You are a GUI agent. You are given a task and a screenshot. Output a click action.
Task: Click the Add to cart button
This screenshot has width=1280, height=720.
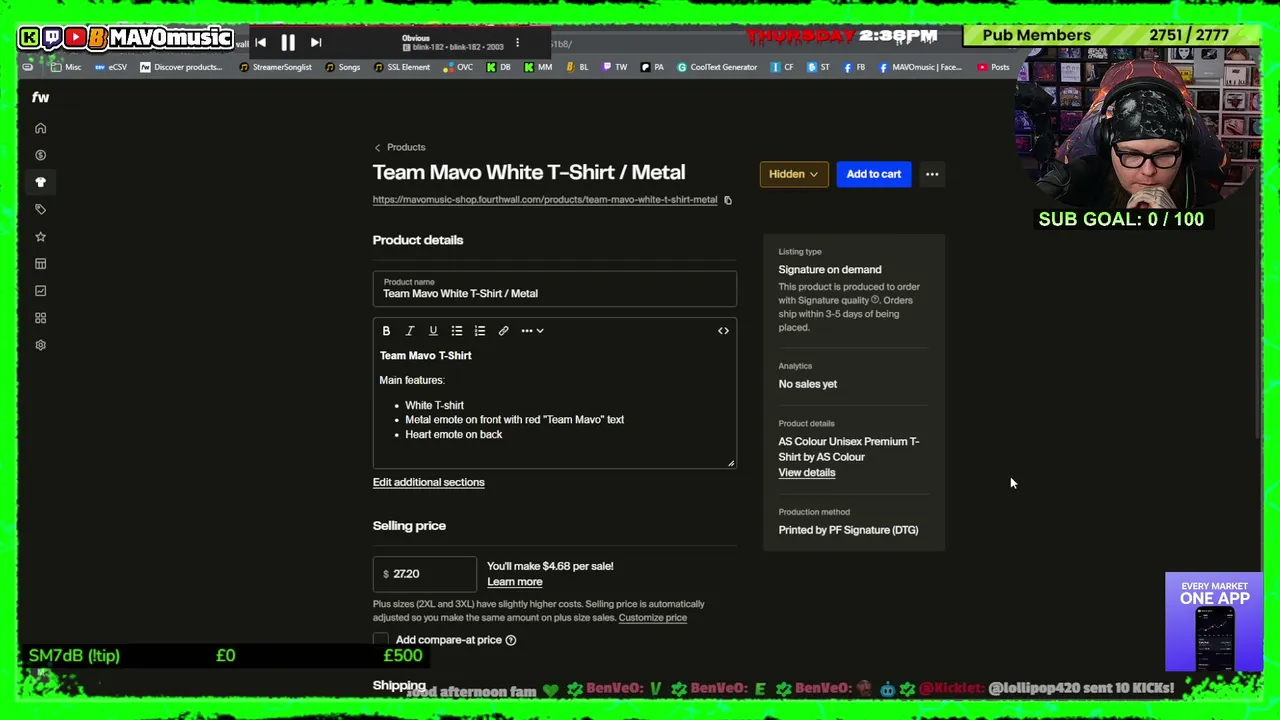[874, 174]
